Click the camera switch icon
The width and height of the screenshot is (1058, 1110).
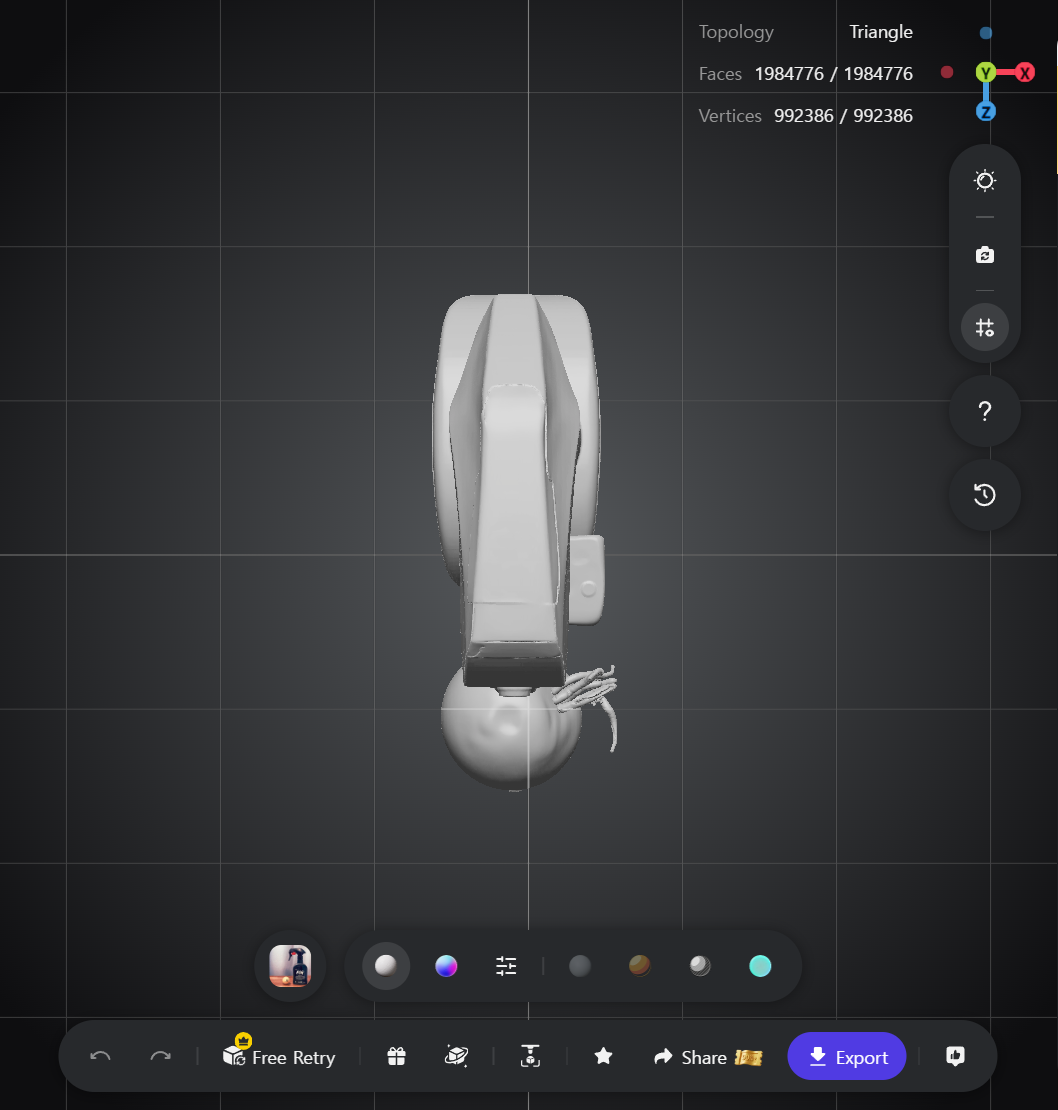(x=984, y=255)
